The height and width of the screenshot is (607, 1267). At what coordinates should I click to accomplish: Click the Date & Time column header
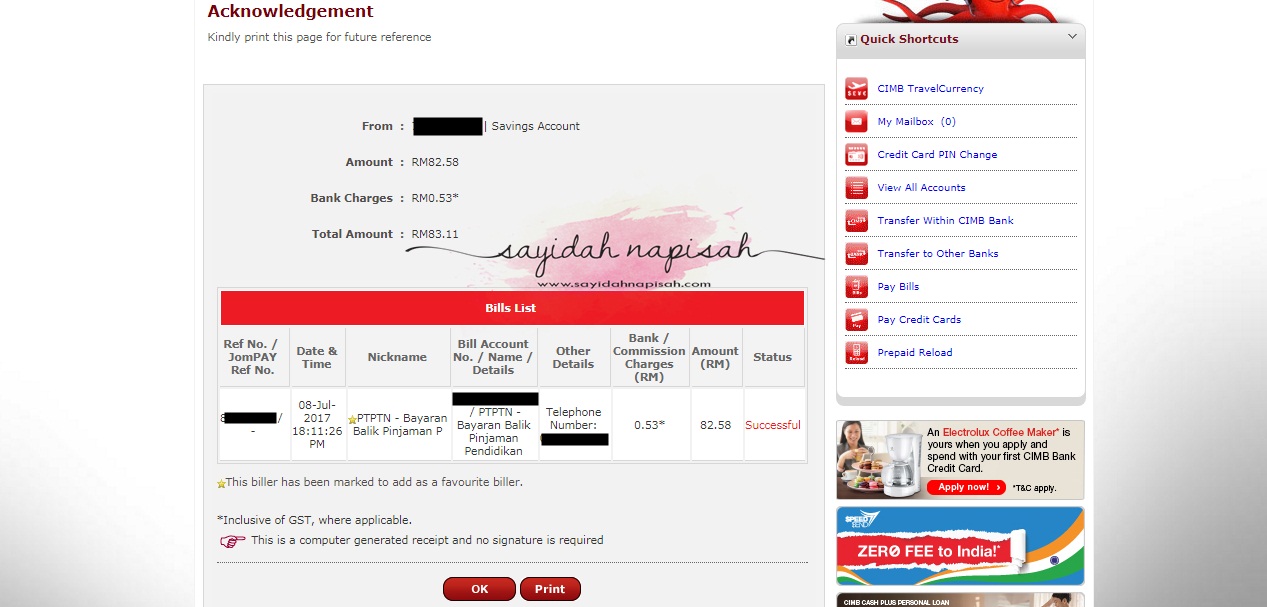pyautogui.click(x=317, y=357)
